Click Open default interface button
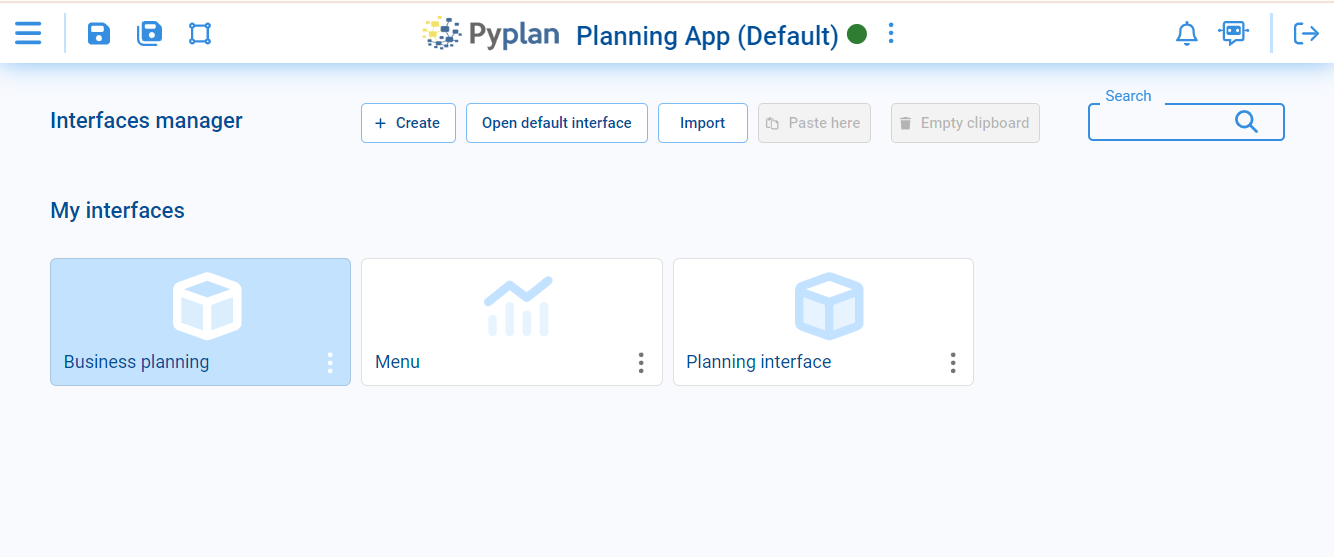 [556, 123]
